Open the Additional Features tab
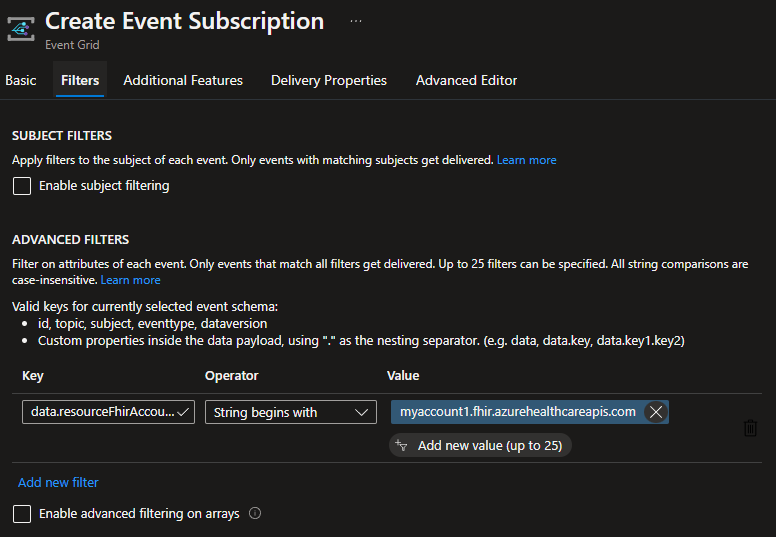Viewport: 776px width, 537px height. pos(183,80)
